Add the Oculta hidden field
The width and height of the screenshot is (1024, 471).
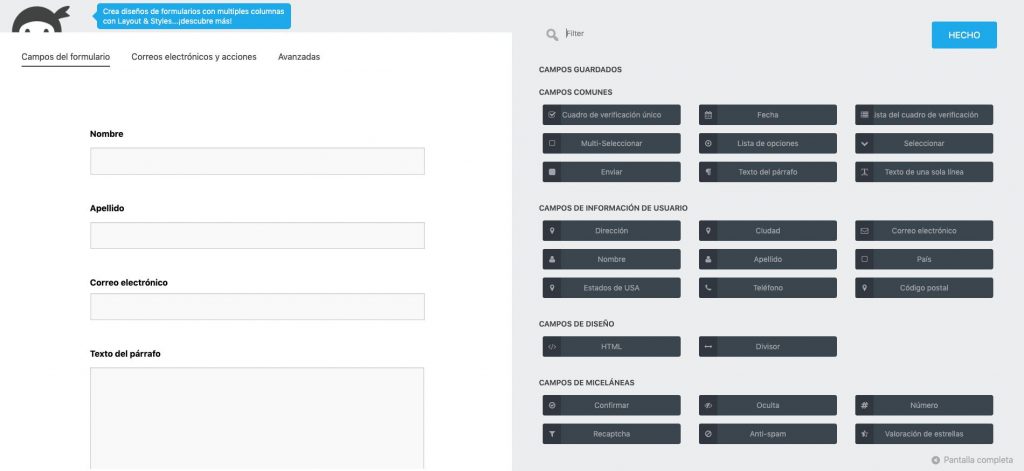tap(767, 406)
